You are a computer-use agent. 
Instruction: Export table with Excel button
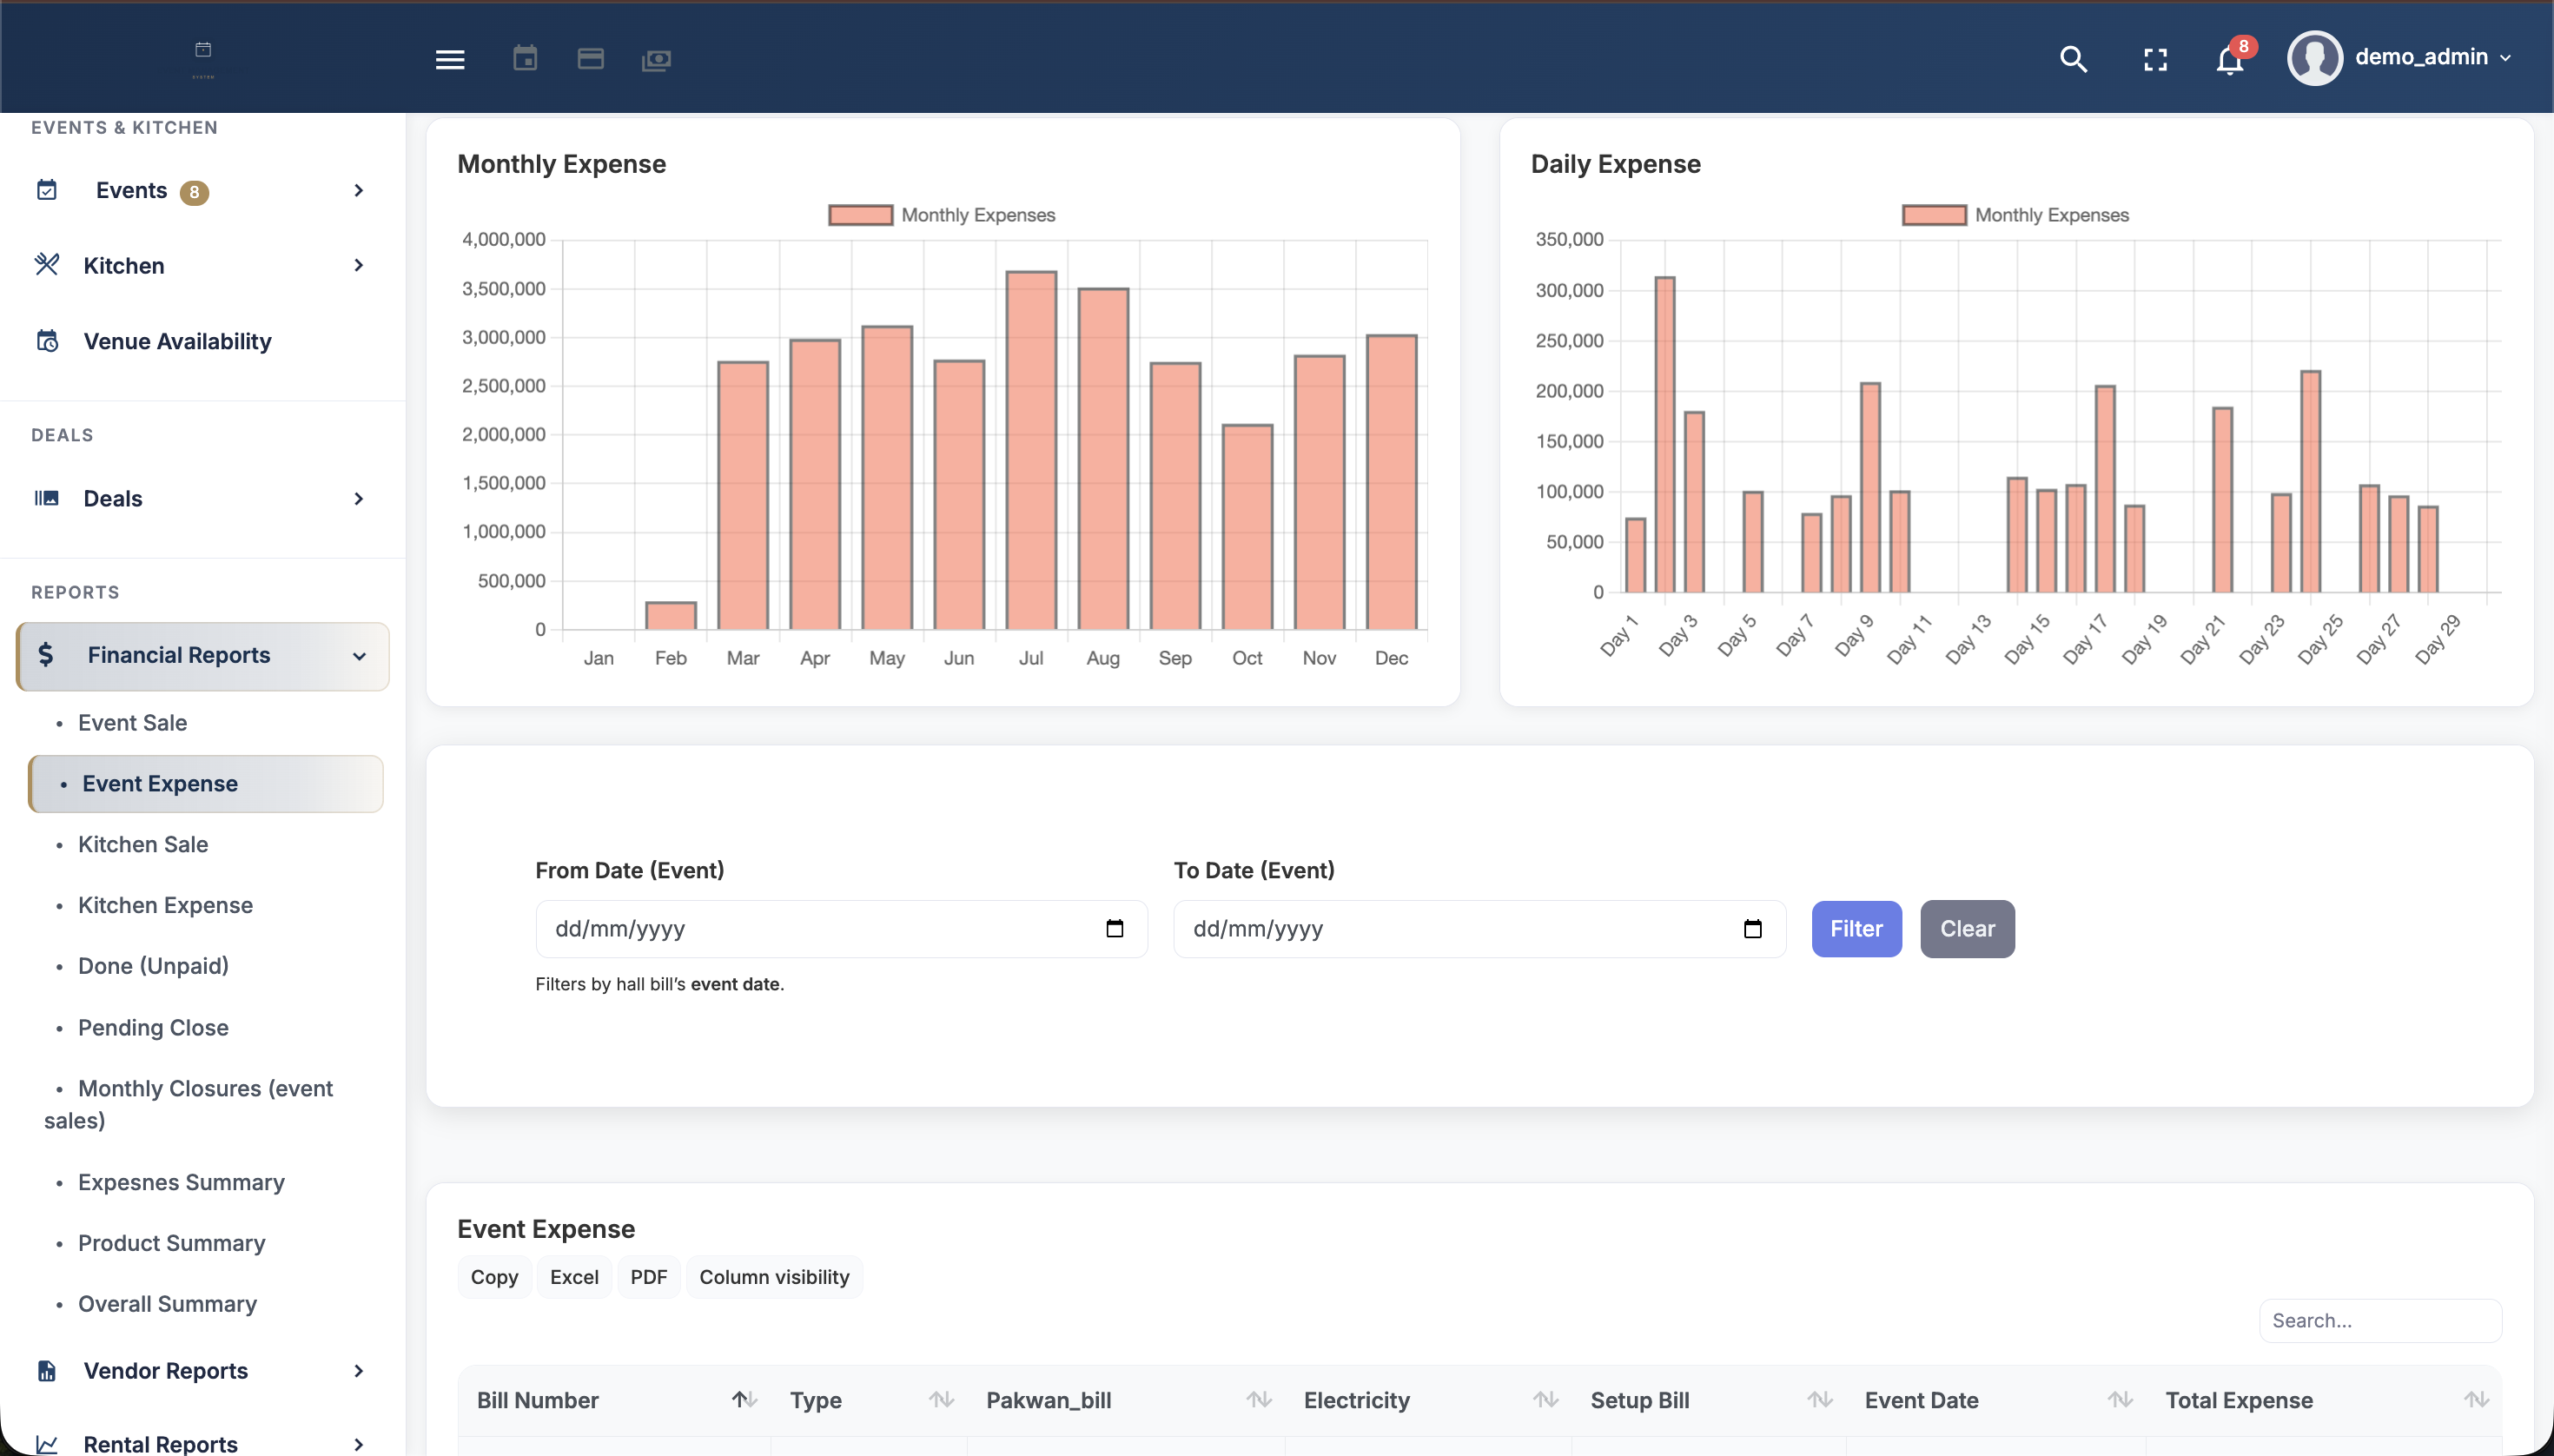click(x=574, y=1276)
